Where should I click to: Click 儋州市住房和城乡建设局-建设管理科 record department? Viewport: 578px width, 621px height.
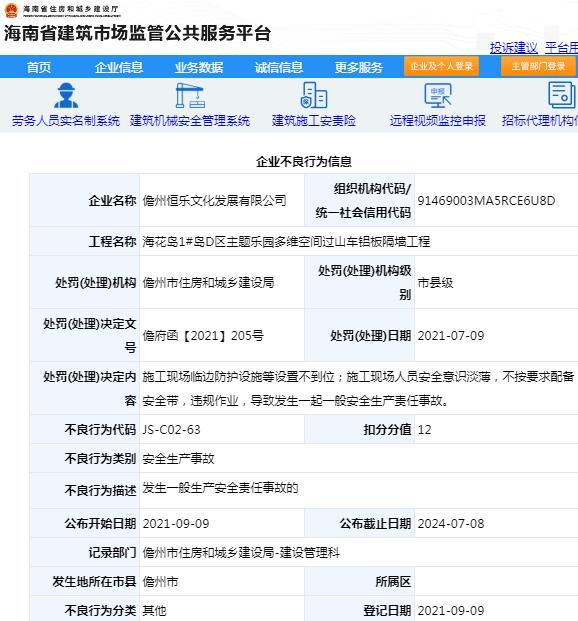241,553
